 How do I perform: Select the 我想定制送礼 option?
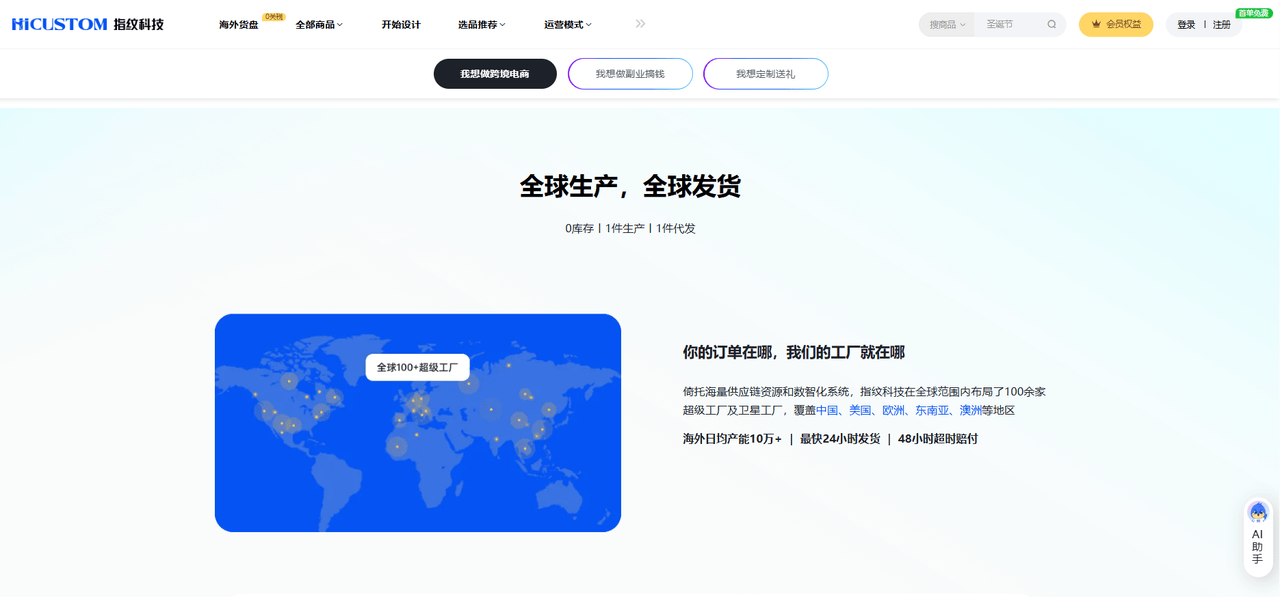(765, 74)
